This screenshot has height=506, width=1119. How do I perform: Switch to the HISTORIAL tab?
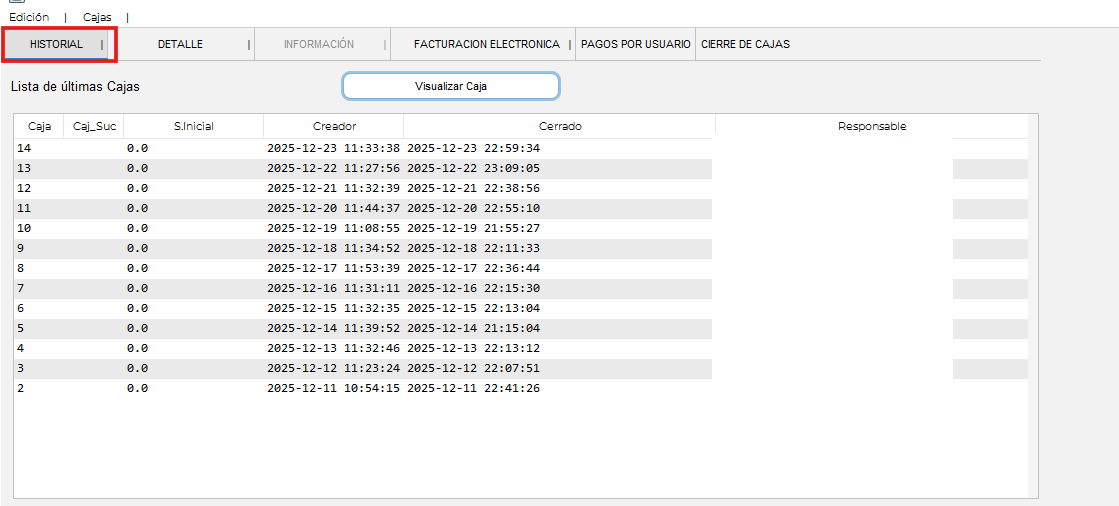point(56,44)
